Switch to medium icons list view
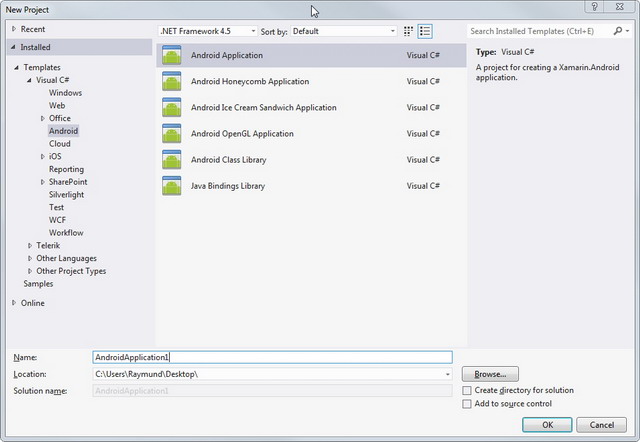 point(425,31)
